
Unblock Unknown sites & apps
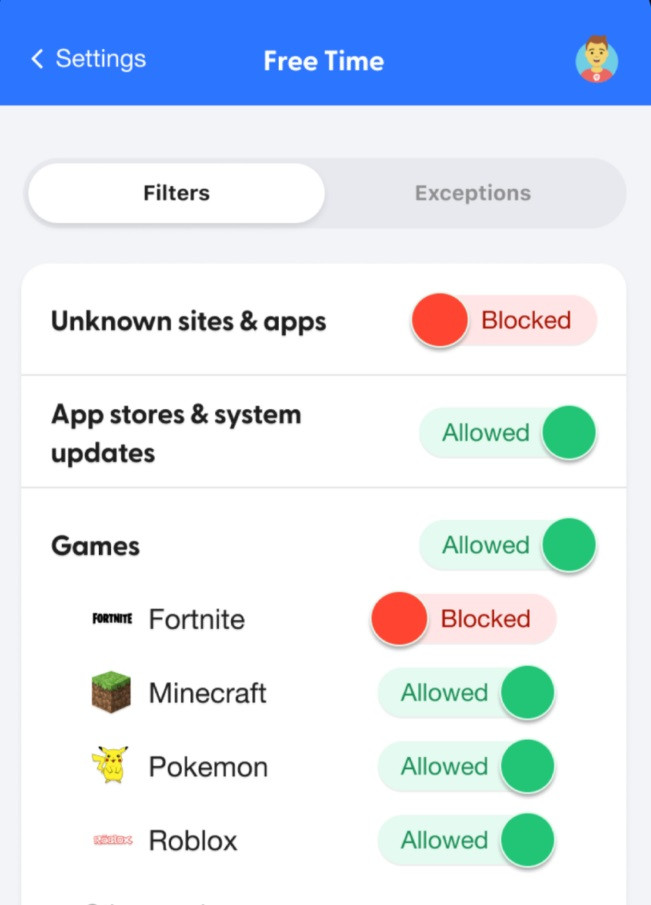(504, 320)
